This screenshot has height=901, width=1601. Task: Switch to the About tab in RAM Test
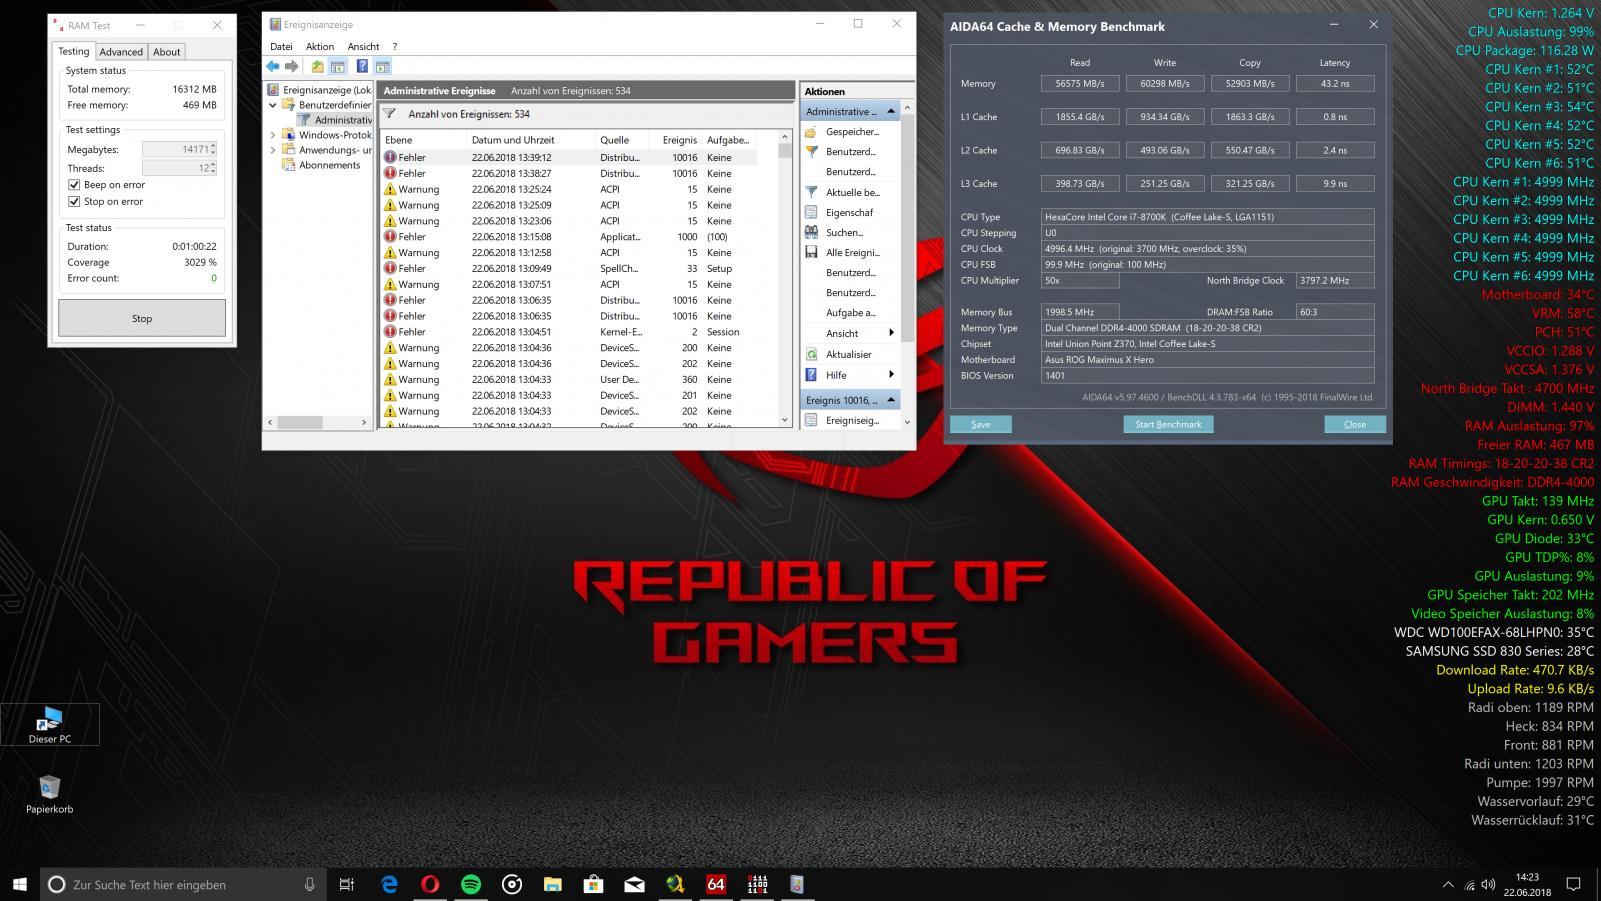166,52
